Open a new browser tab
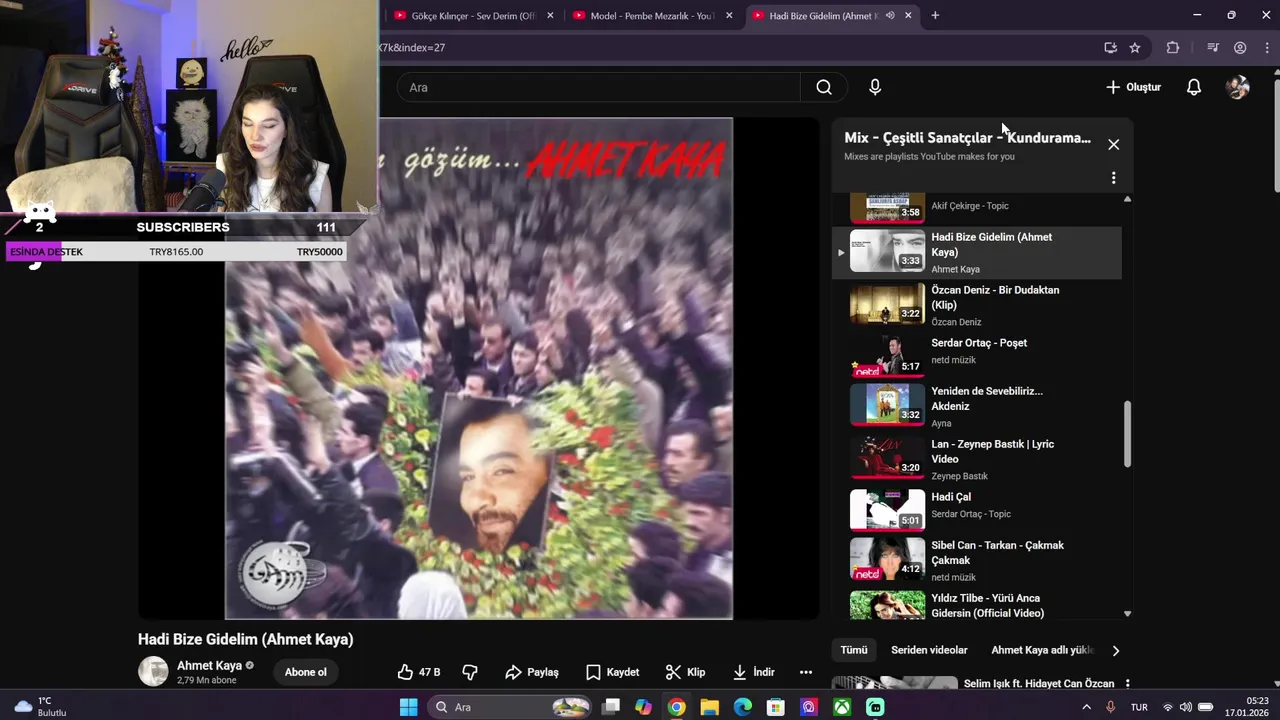1280x720 pixels. pyautogui.click(x=935, y=15)
